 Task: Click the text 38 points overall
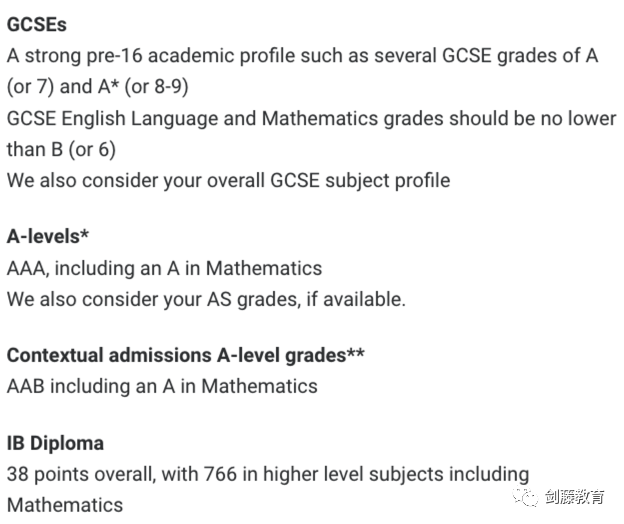coord(81,474)
